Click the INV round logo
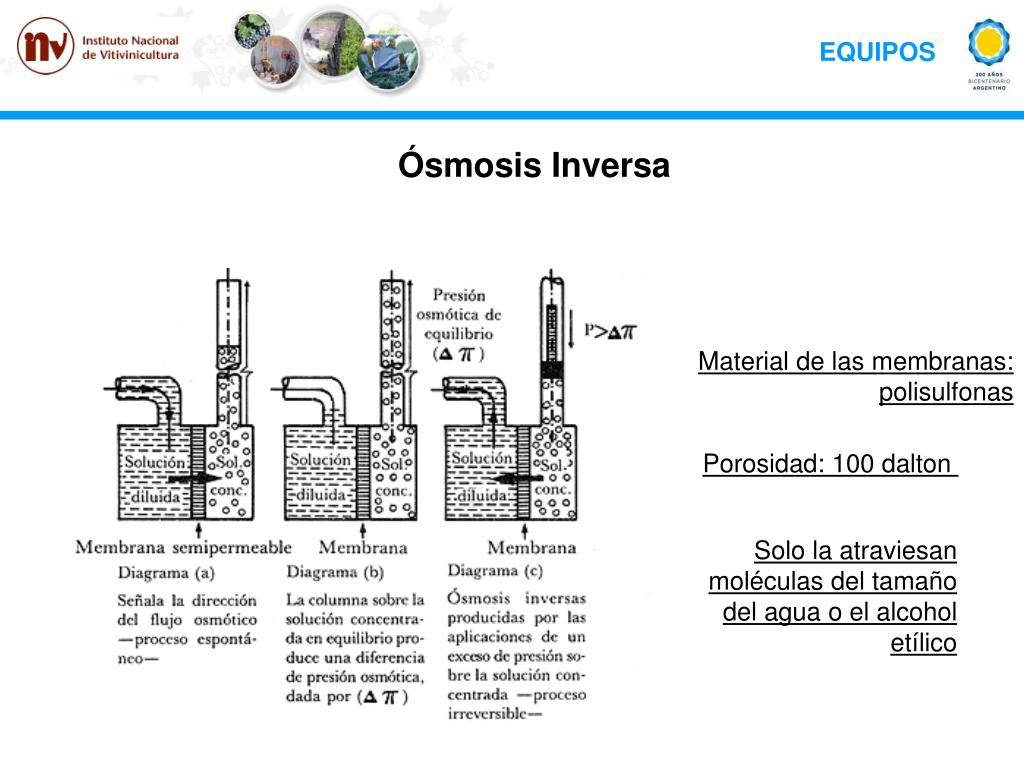This screenshot has width=1024, height=768. click(46, 46)
